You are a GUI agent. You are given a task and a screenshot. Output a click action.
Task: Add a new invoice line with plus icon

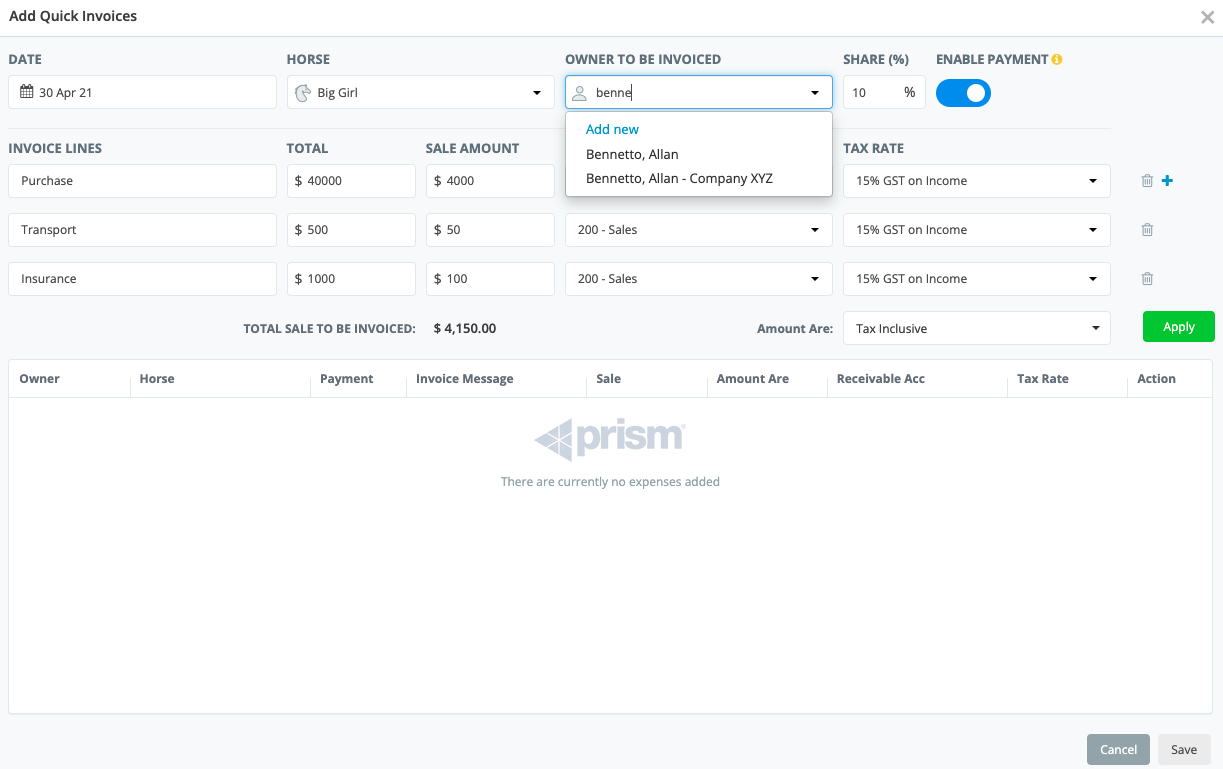[1167, 181]
